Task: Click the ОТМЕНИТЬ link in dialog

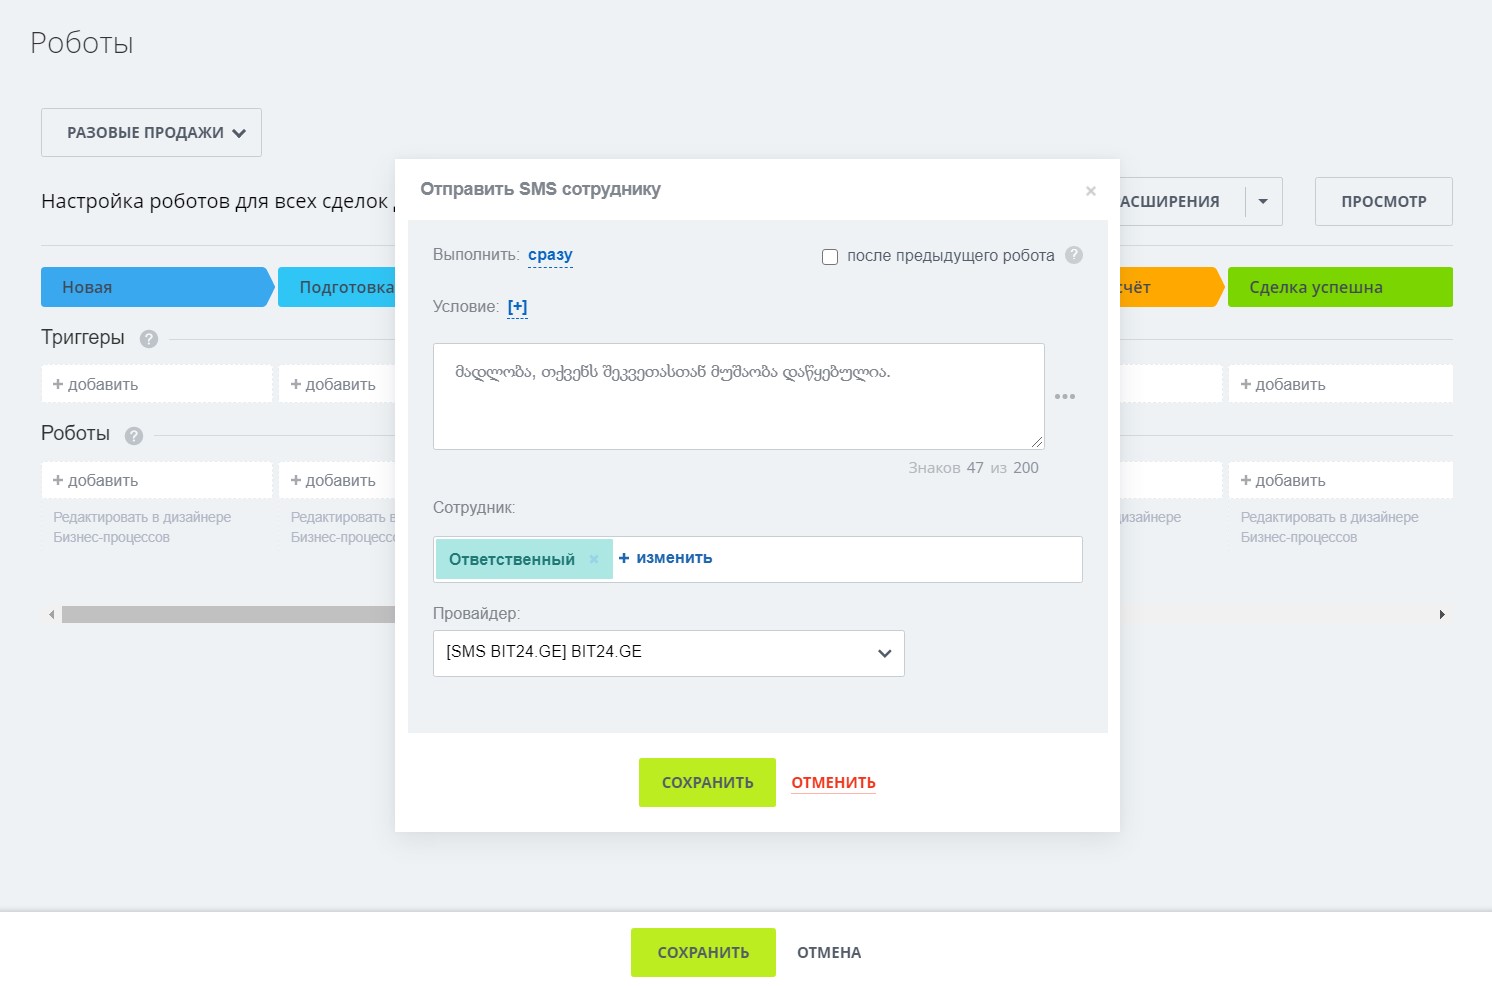Action: point(833,783)
